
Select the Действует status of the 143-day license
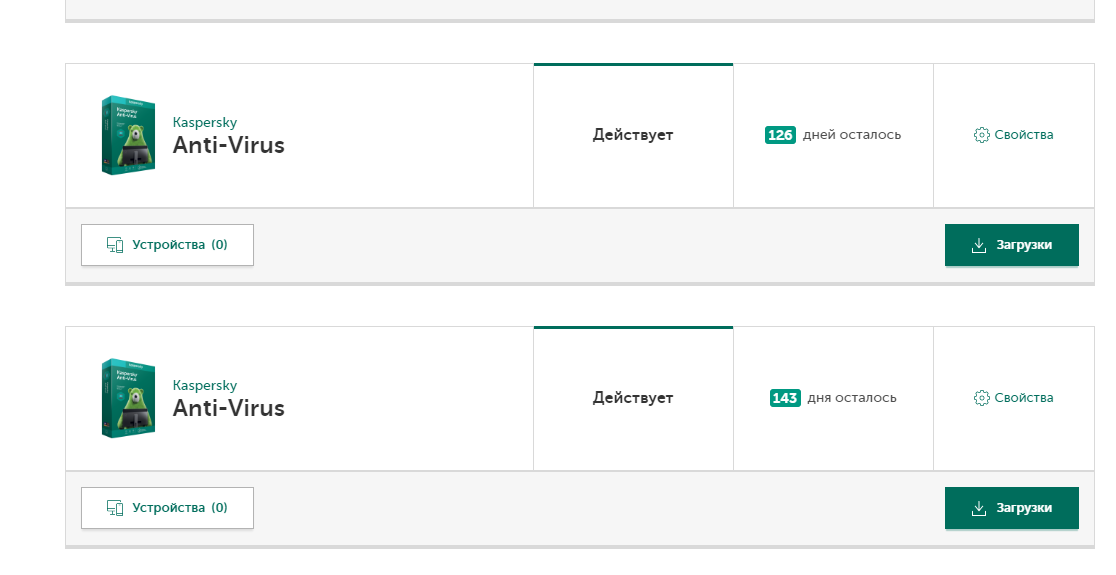633,398
